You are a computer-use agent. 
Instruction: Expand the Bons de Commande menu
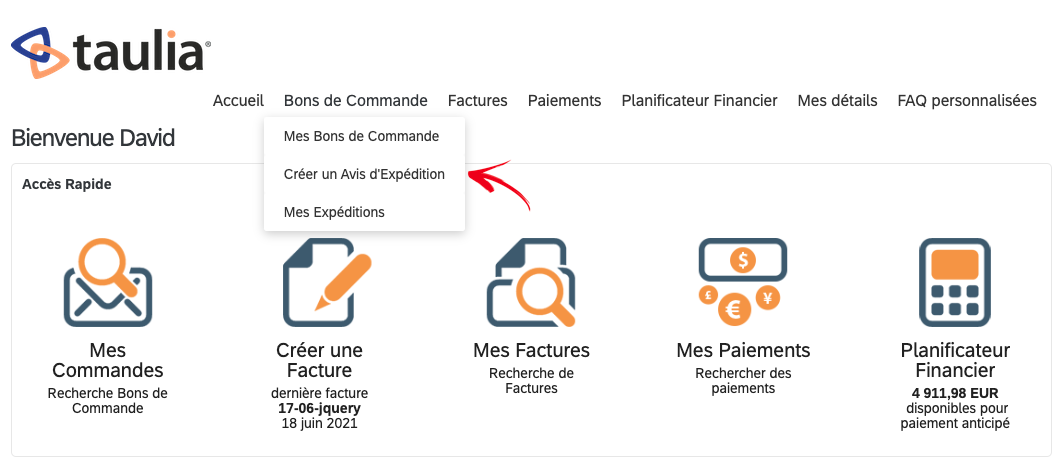pyautogui.click(x=356, y=100)
